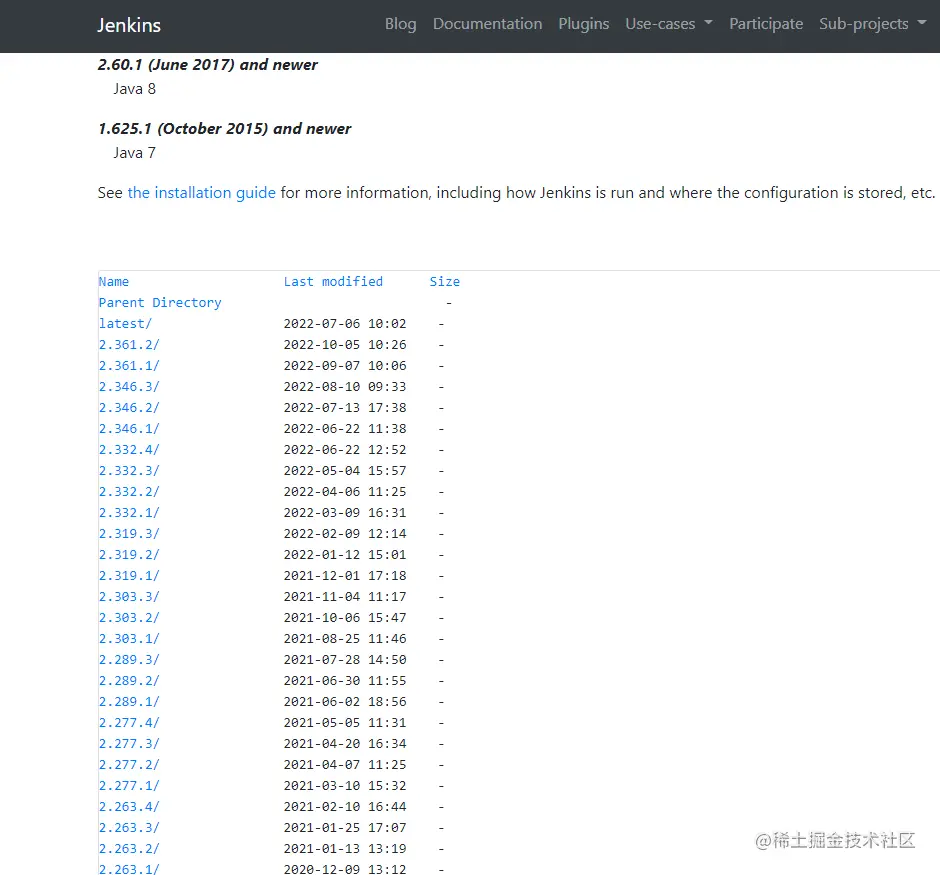Open the 2.289.2/ directory
The height and width of the screenshot is (875, 940).
[129, 680]
